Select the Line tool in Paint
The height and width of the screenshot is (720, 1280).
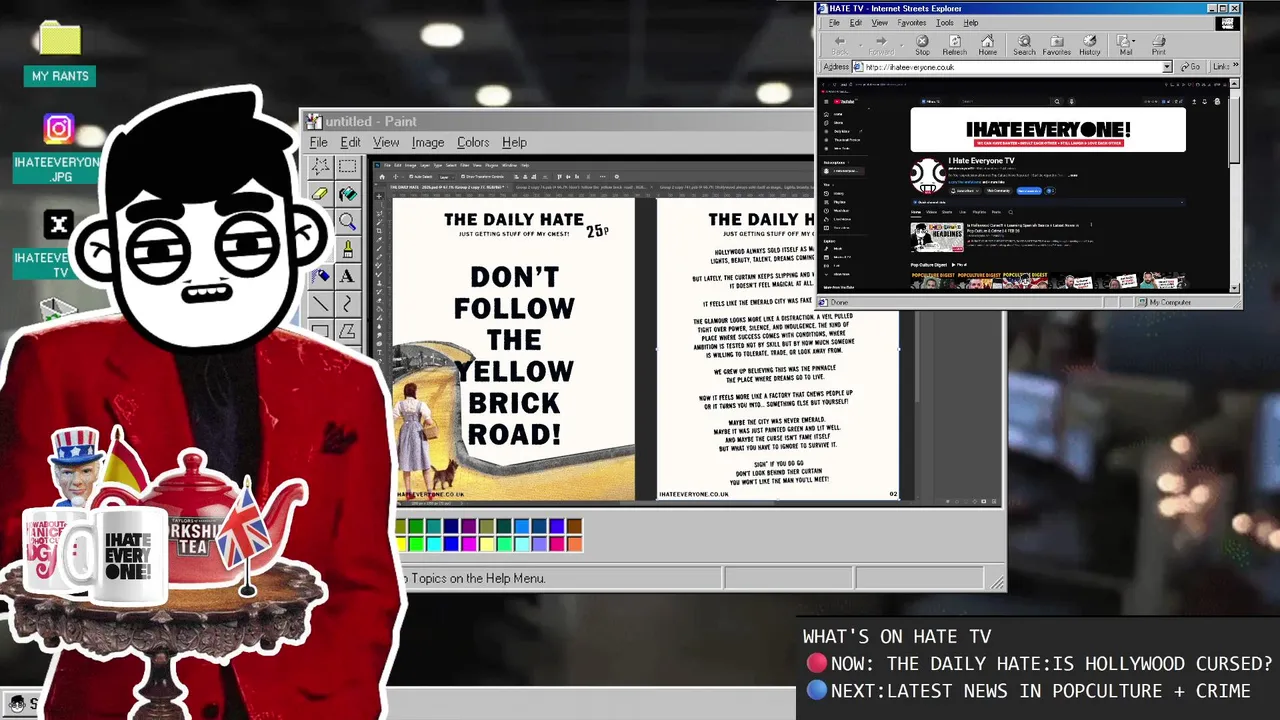coord(321,304)
